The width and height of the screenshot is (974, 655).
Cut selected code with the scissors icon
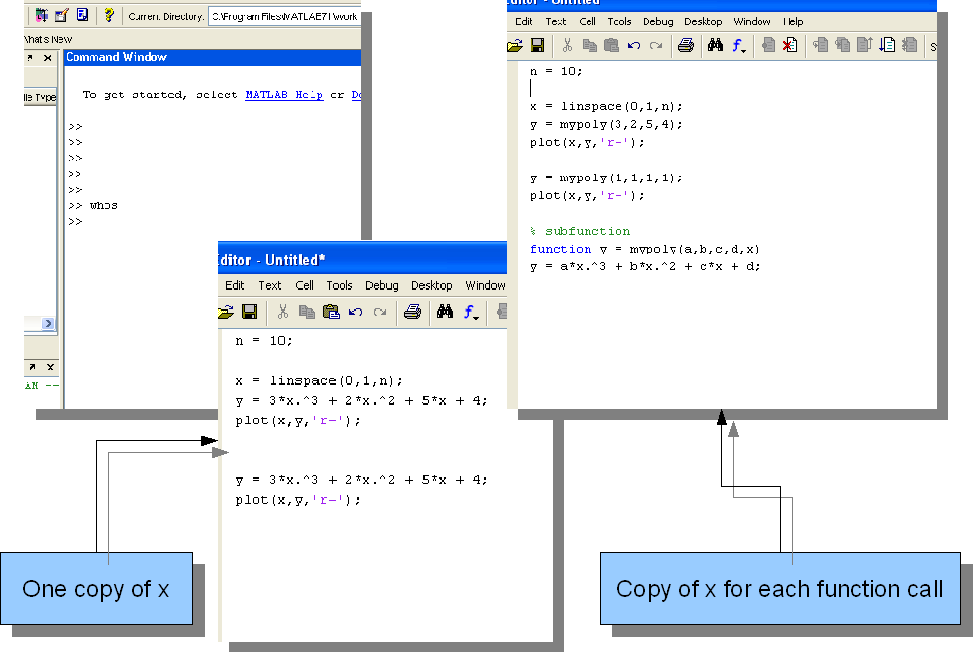click(x=283, y=312)
